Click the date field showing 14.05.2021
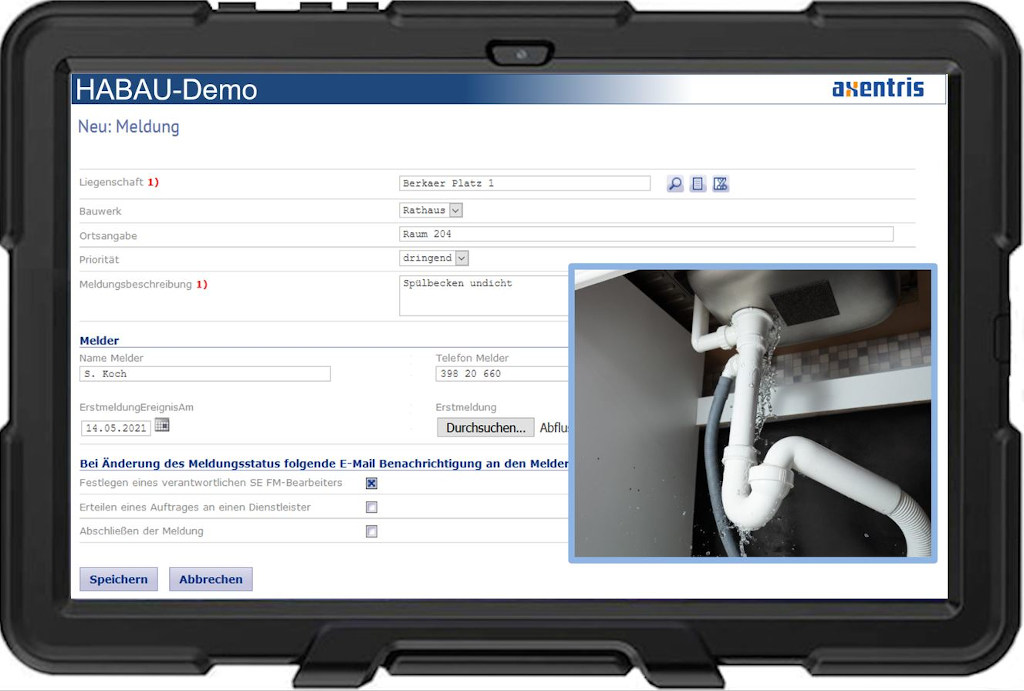 coord(116,428)
